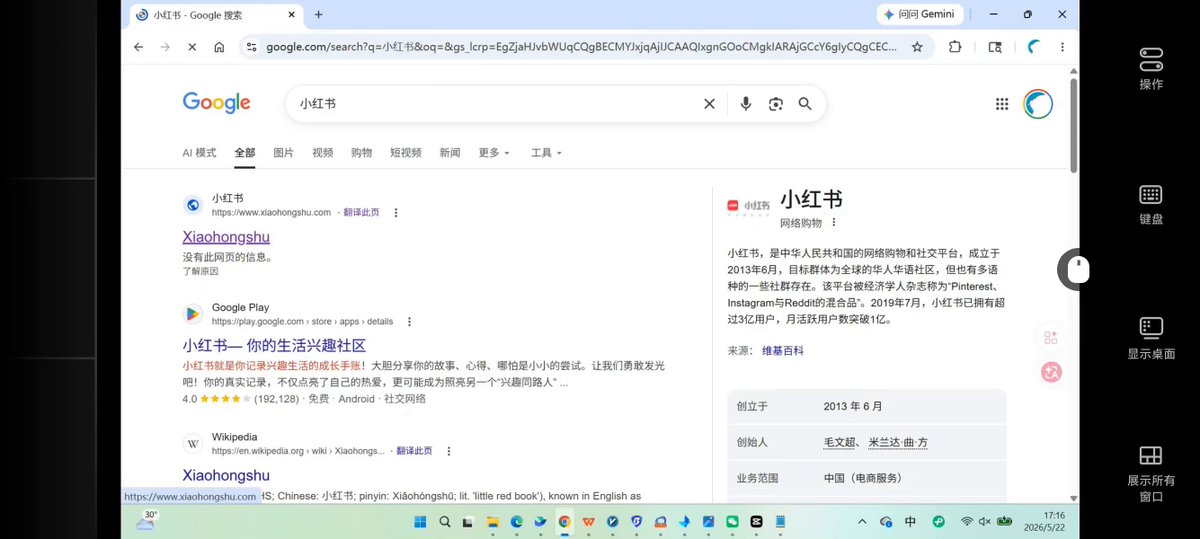Screen dimensions: 1200x539
Task: Open Chrome's three-dot menu
Action: [1062, 47]
